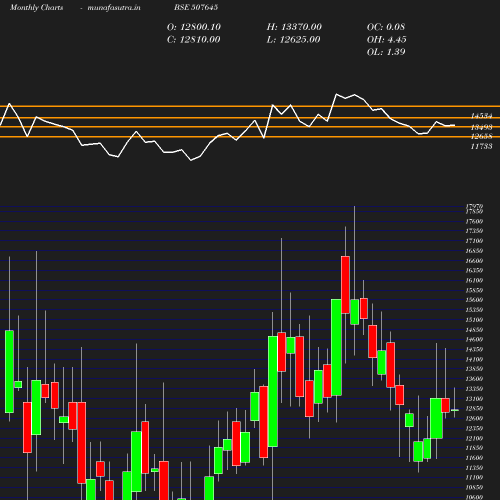Click the 11350 price axis label
The height and width of the screenshot is (500, 500).
coord(474,468)
